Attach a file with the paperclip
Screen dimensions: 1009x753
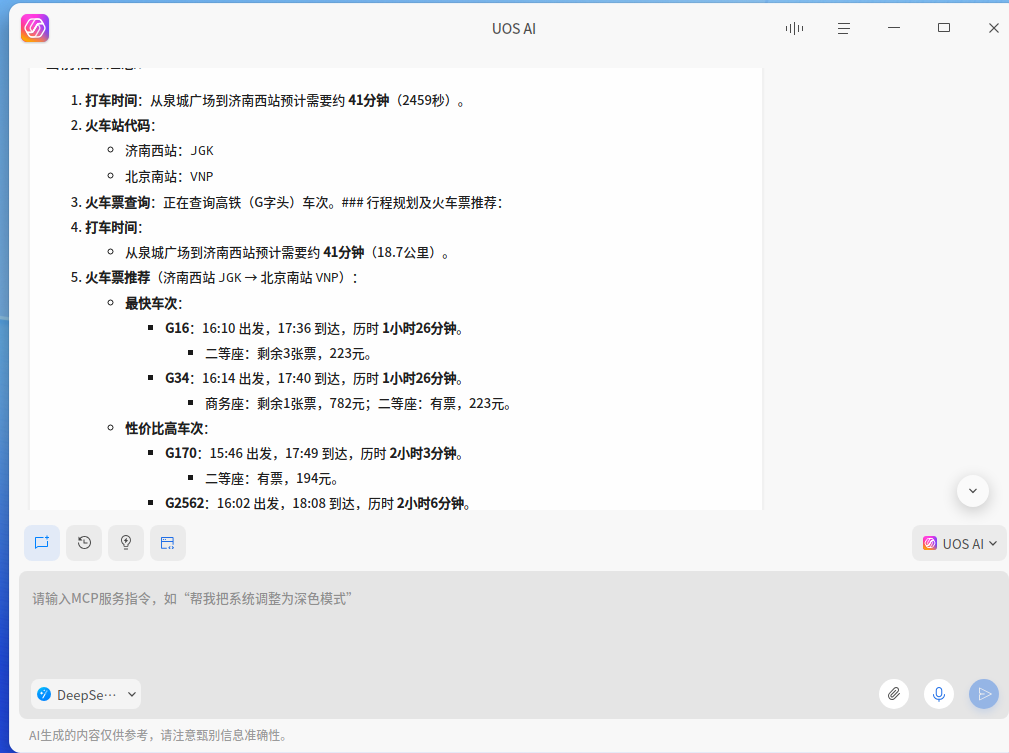click(894, 694)
